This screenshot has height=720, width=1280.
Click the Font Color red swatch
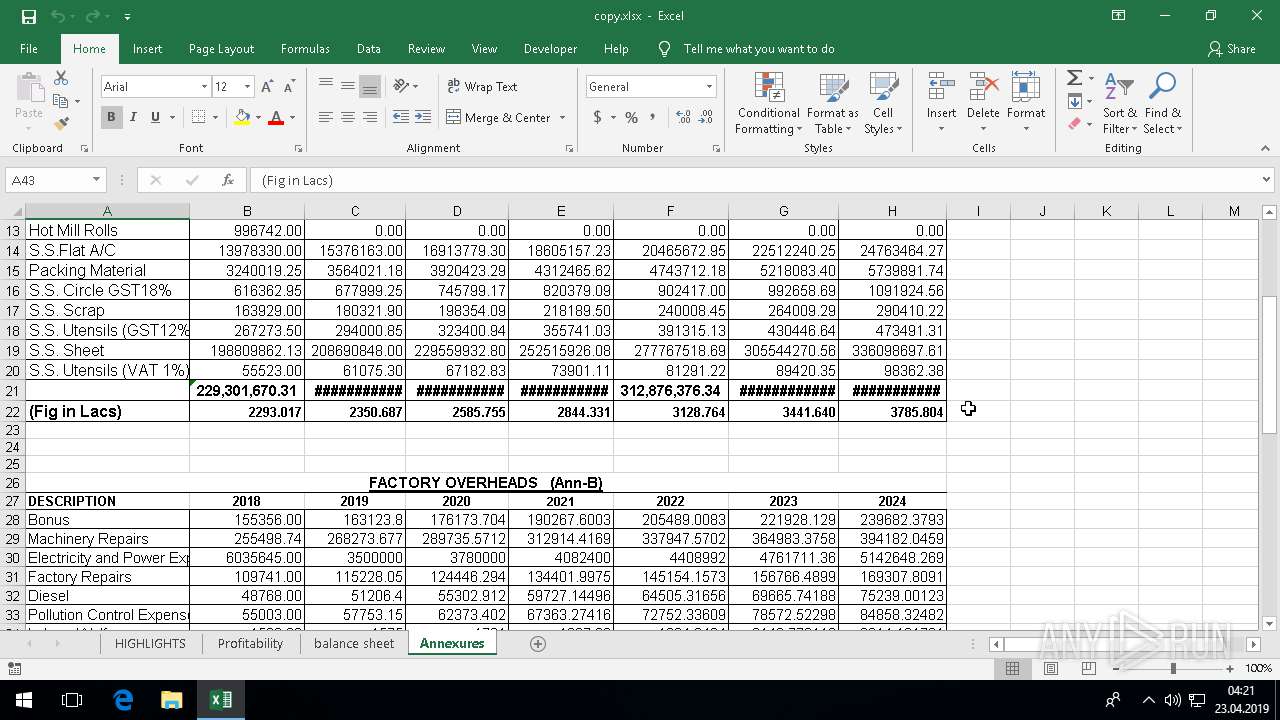coord(276,118)
